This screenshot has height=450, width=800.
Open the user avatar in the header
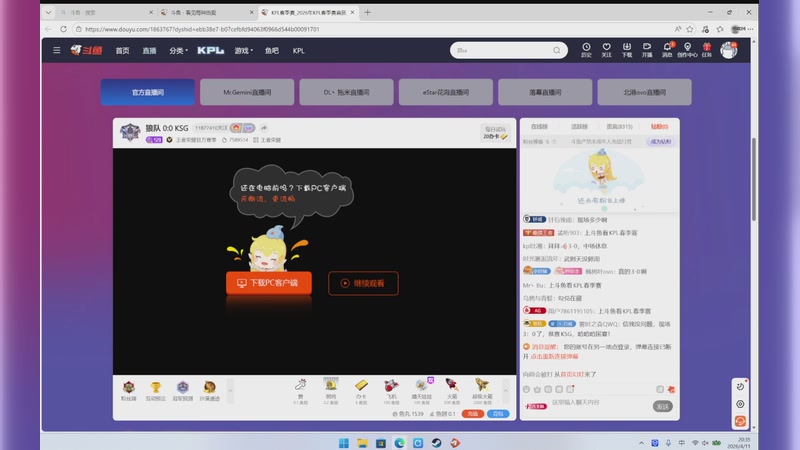click(729, 50)
